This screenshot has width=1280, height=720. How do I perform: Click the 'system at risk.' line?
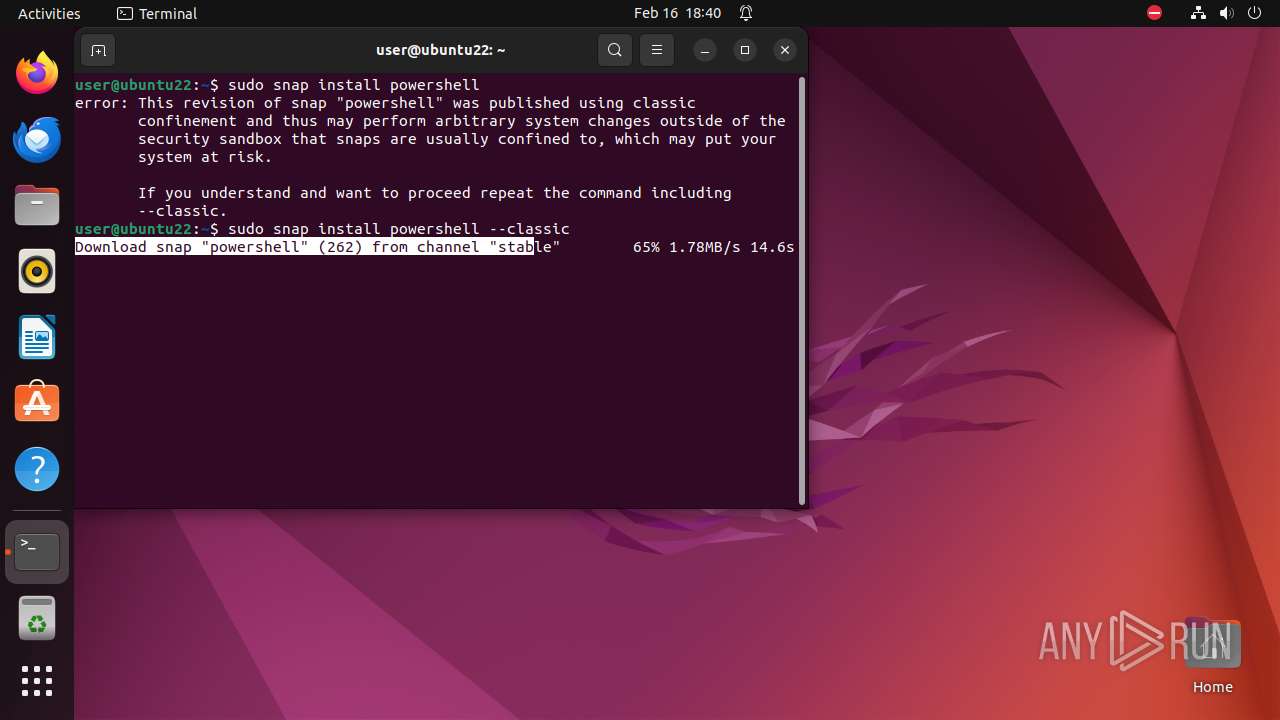pos(205,157)
